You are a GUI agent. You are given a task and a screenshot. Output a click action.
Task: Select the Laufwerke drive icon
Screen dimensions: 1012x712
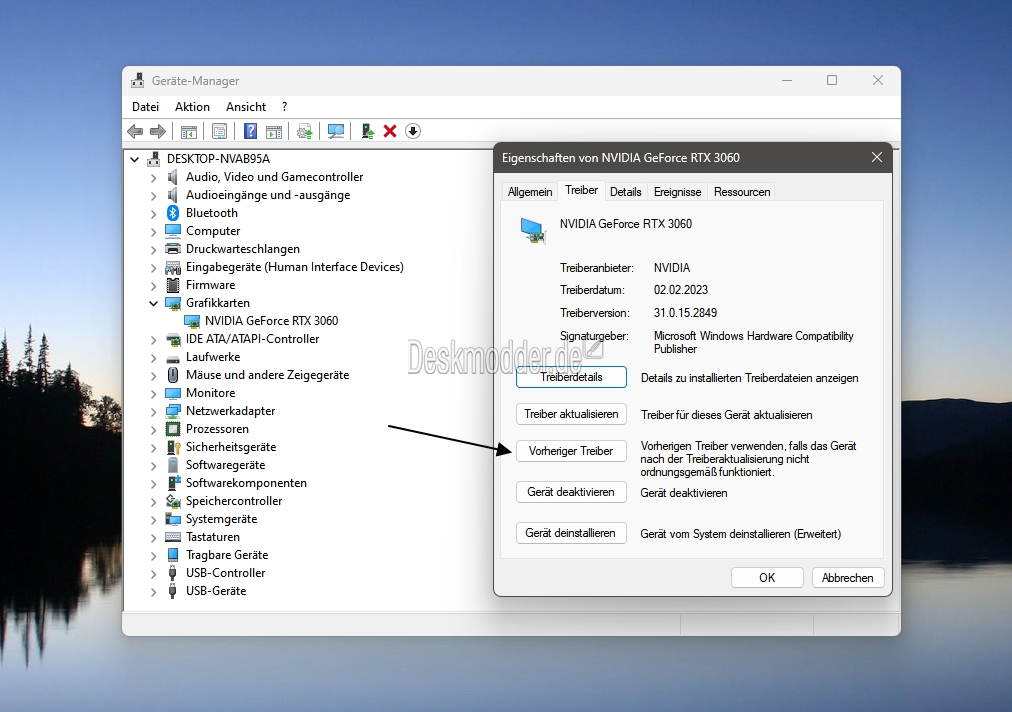click(173, 358)
